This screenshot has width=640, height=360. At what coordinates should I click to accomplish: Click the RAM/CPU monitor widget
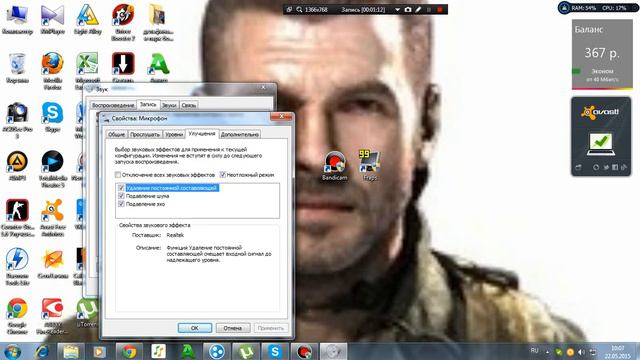click(598, 8)
